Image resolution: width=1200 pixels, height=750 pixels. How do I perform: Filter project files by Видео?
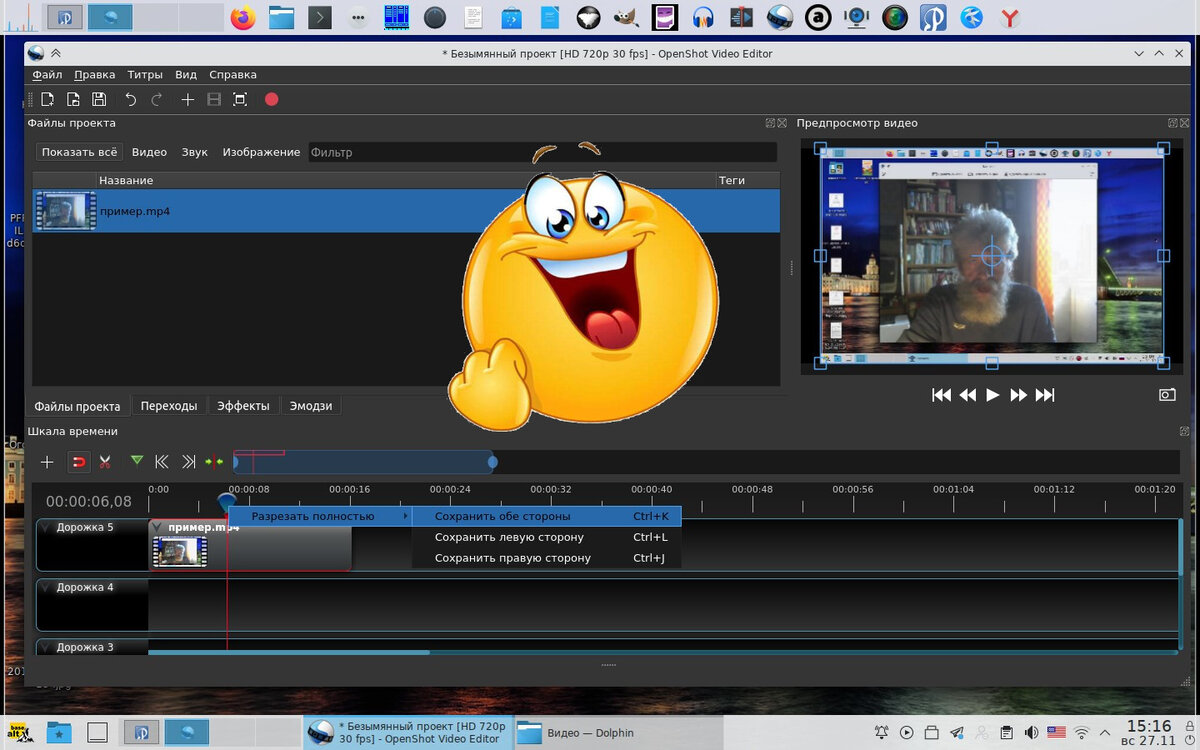coord(149,152)
